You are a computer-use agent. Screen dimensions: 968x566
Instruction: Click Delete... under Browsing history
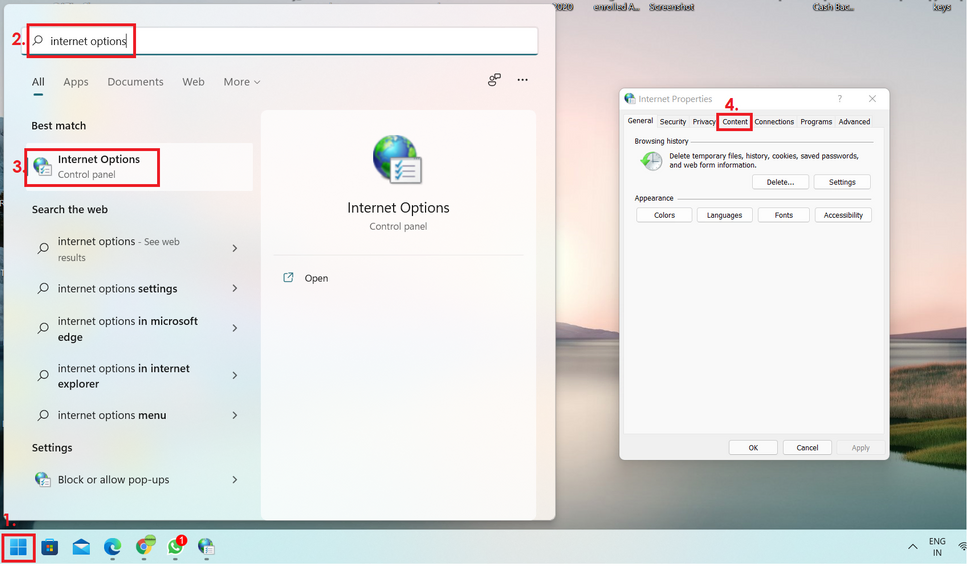click(780, 182)
